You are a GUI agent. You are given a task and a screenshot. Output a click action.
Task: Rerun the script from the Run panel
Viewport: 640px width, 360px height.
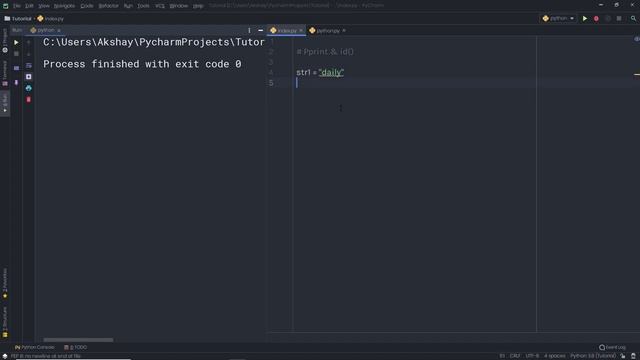pyautogui.click(x=16, y=42)
